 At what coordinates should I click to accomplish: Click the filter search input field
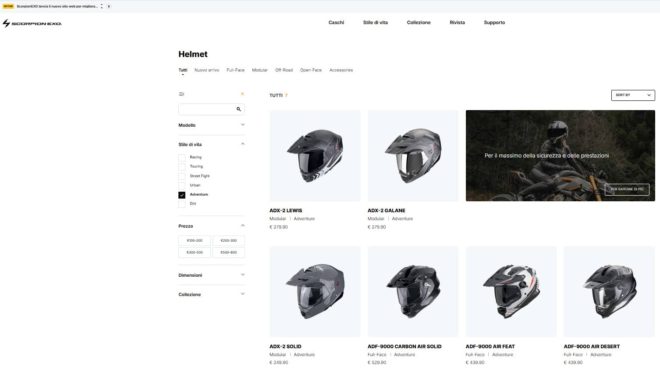[206, 109]
